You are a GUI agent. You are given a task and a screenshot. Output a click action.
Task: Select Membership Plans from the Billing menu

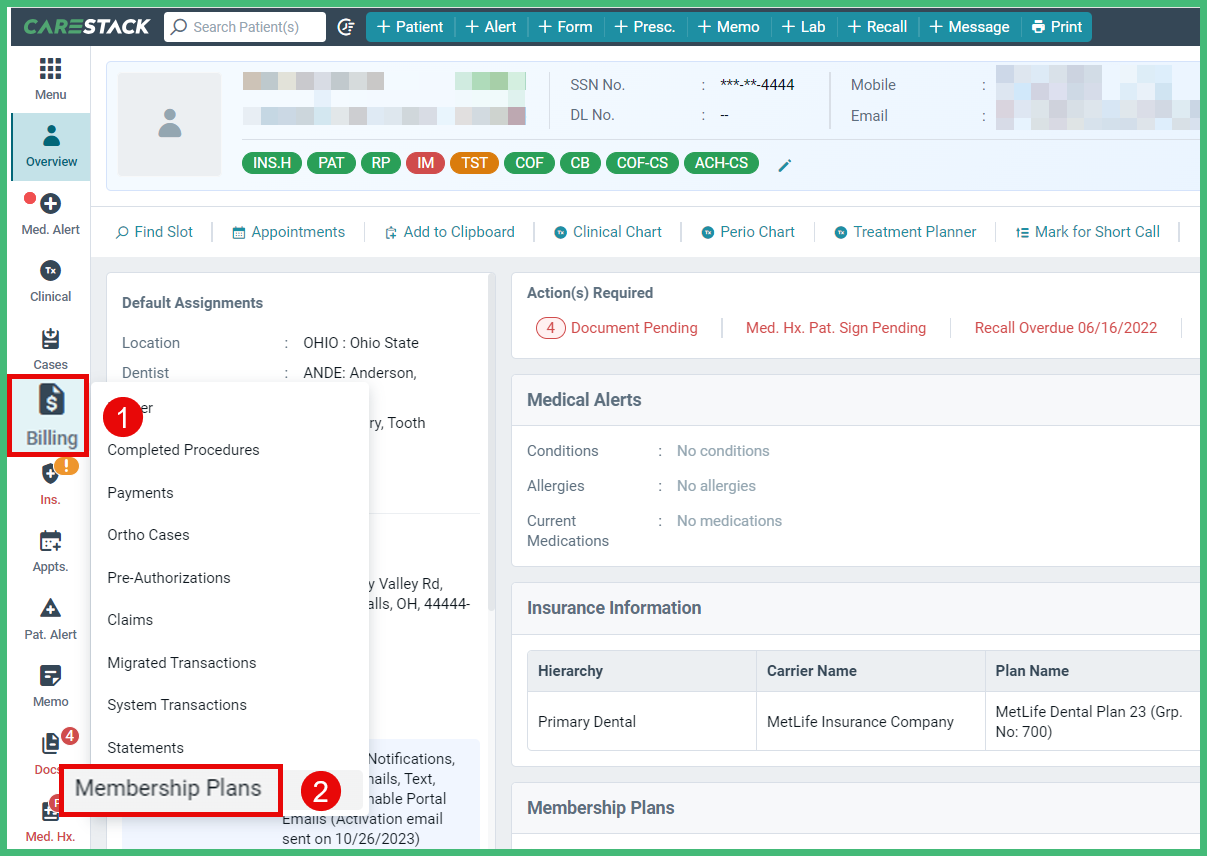170,789
